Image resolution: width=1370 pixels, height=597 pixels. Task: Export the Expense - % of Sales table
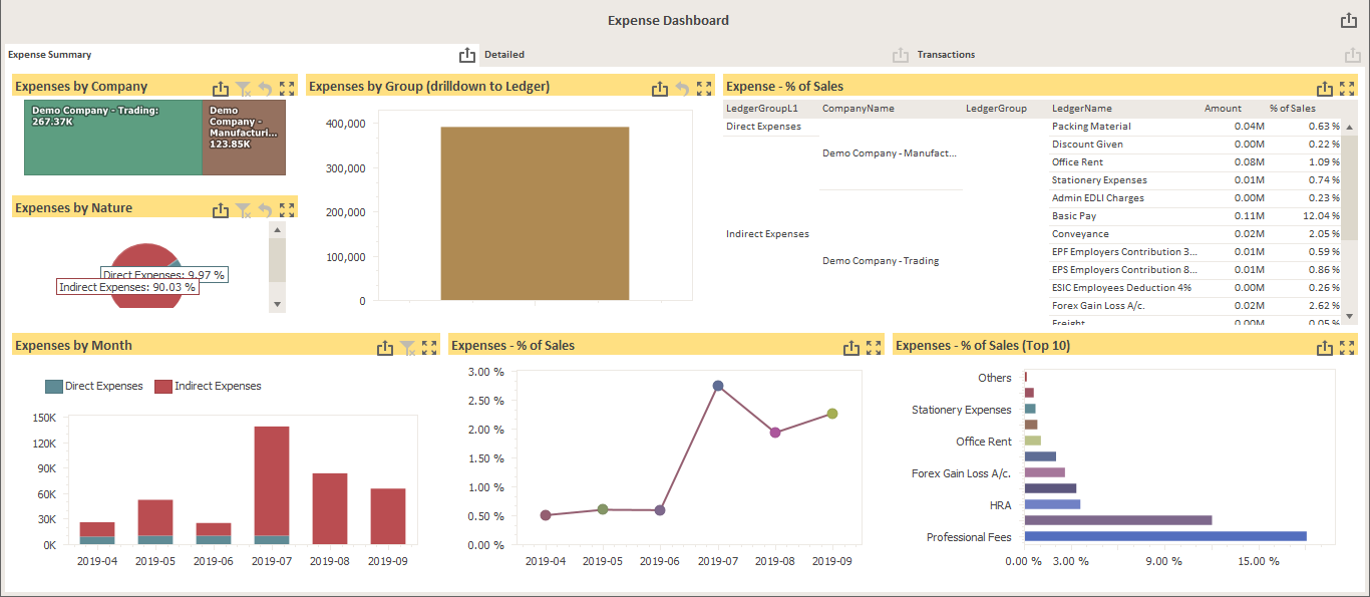click(x=1325, y=86)
